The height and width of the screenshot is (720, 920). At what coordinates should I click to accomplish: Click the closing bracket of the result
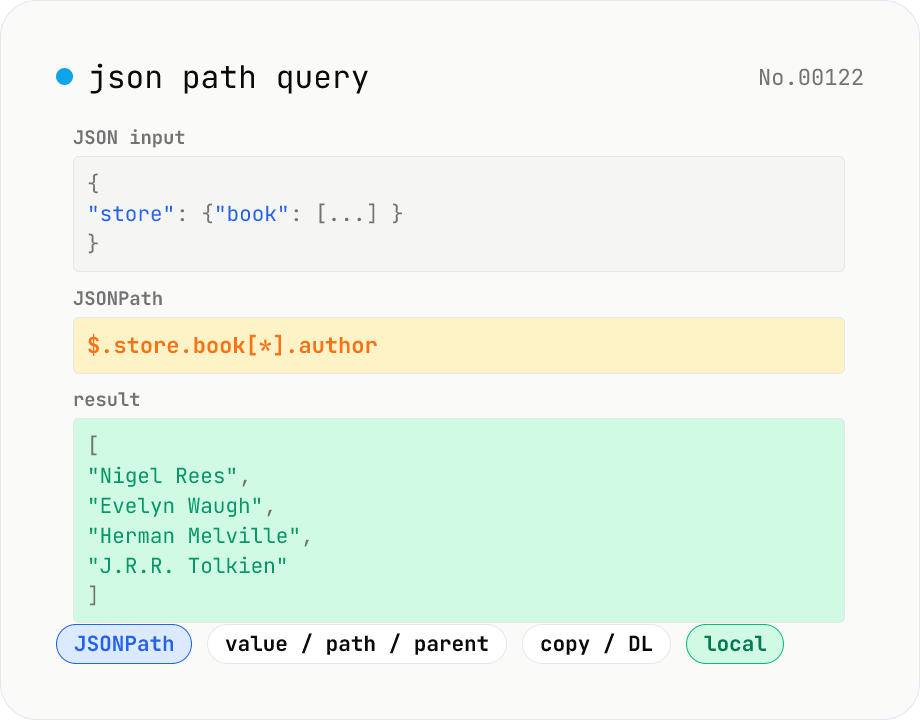click(93, 595)
